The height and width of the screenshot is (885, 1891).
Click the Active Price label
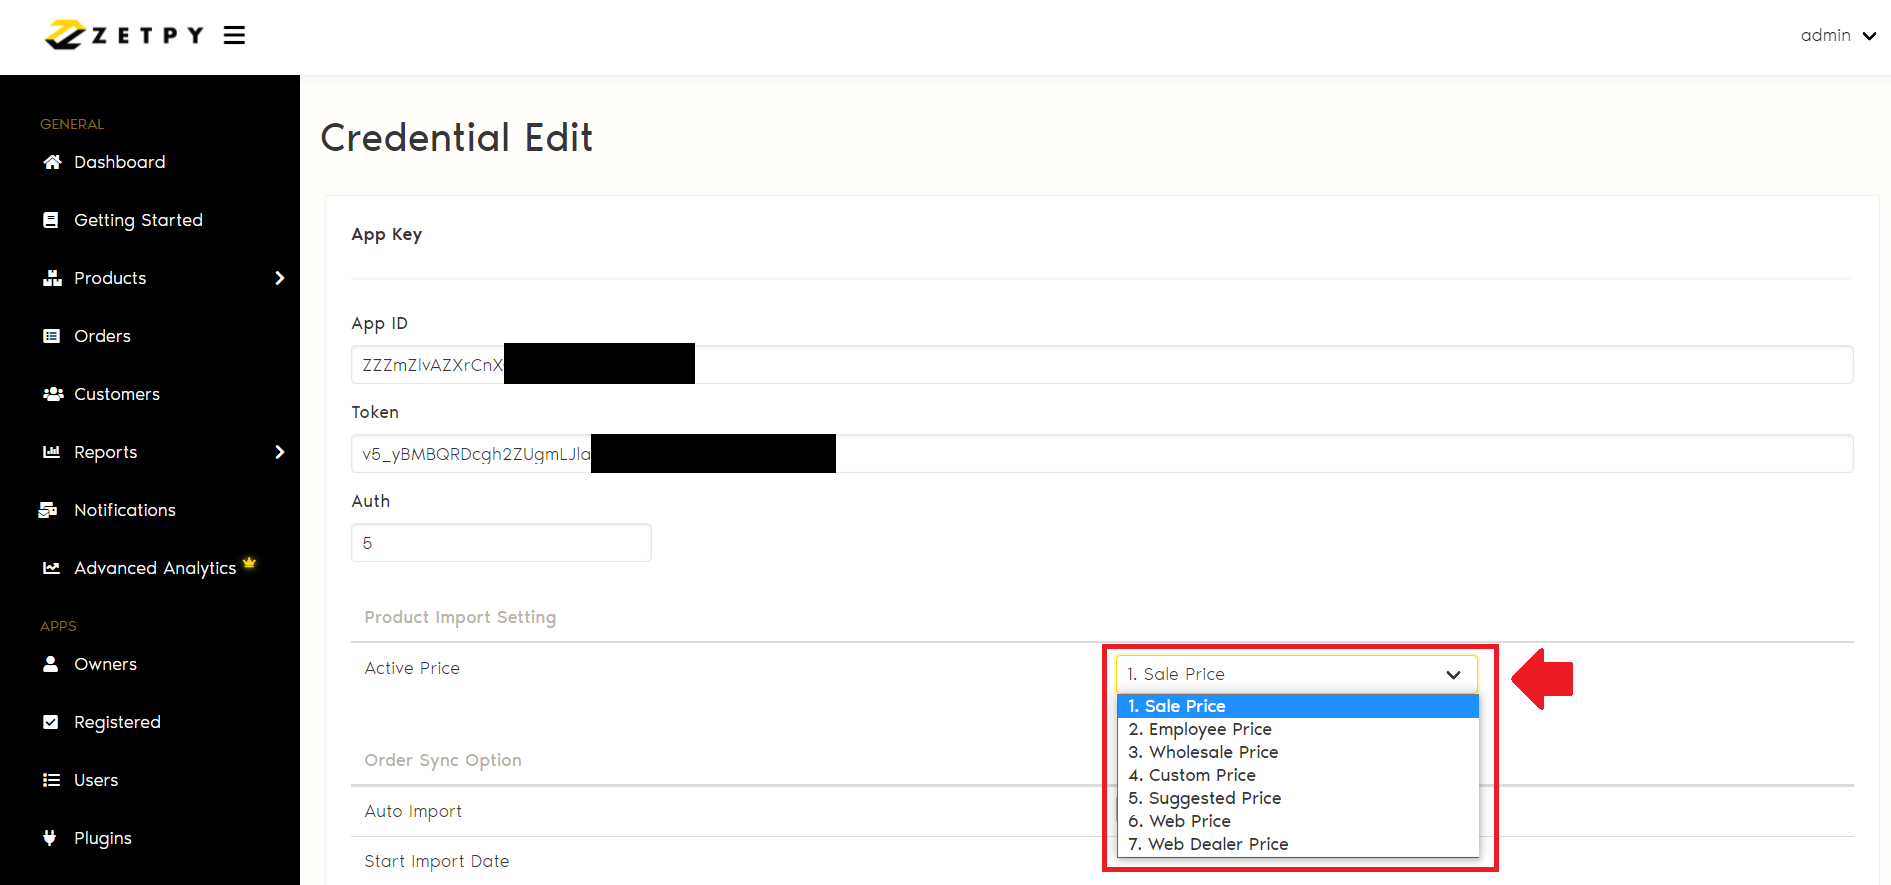coord(412,668)
